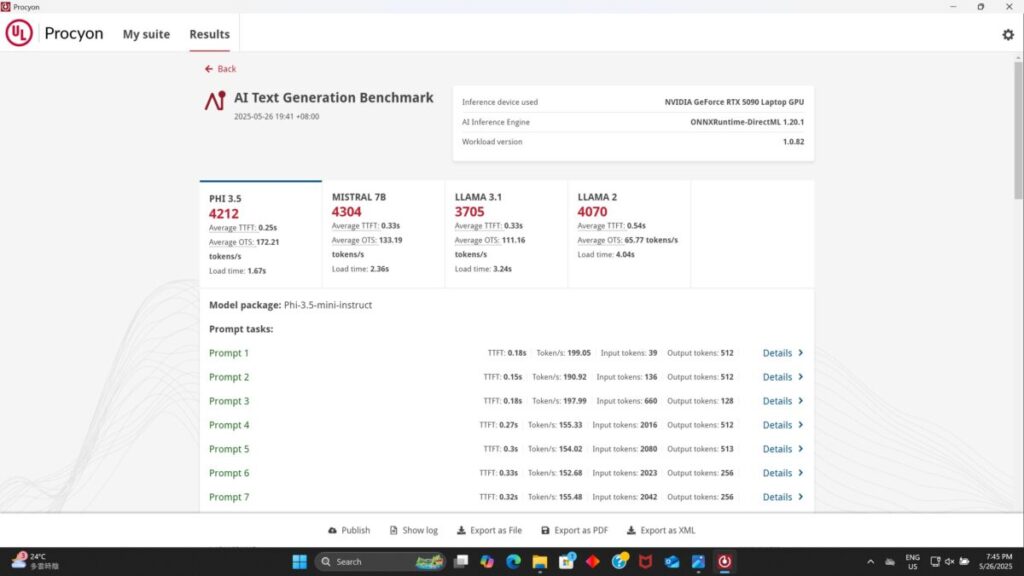Click the taskbar Search box
Viewport: 1024px width, 576px height.
380,562
